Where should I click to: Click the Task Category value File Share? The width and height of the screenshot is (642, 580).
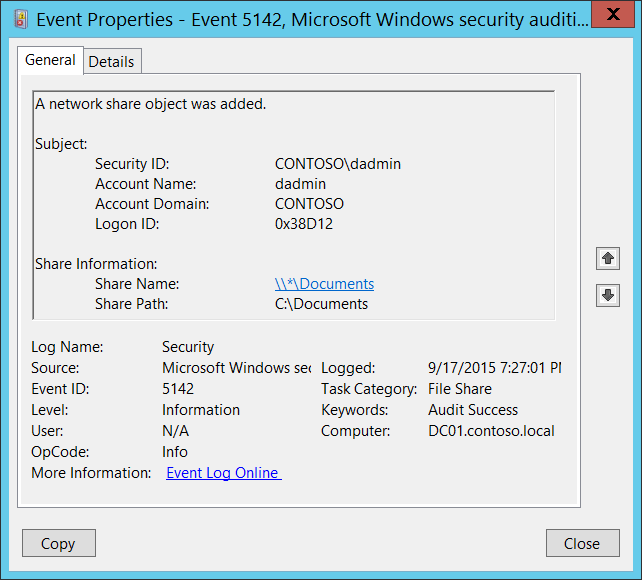pos(460,389)
